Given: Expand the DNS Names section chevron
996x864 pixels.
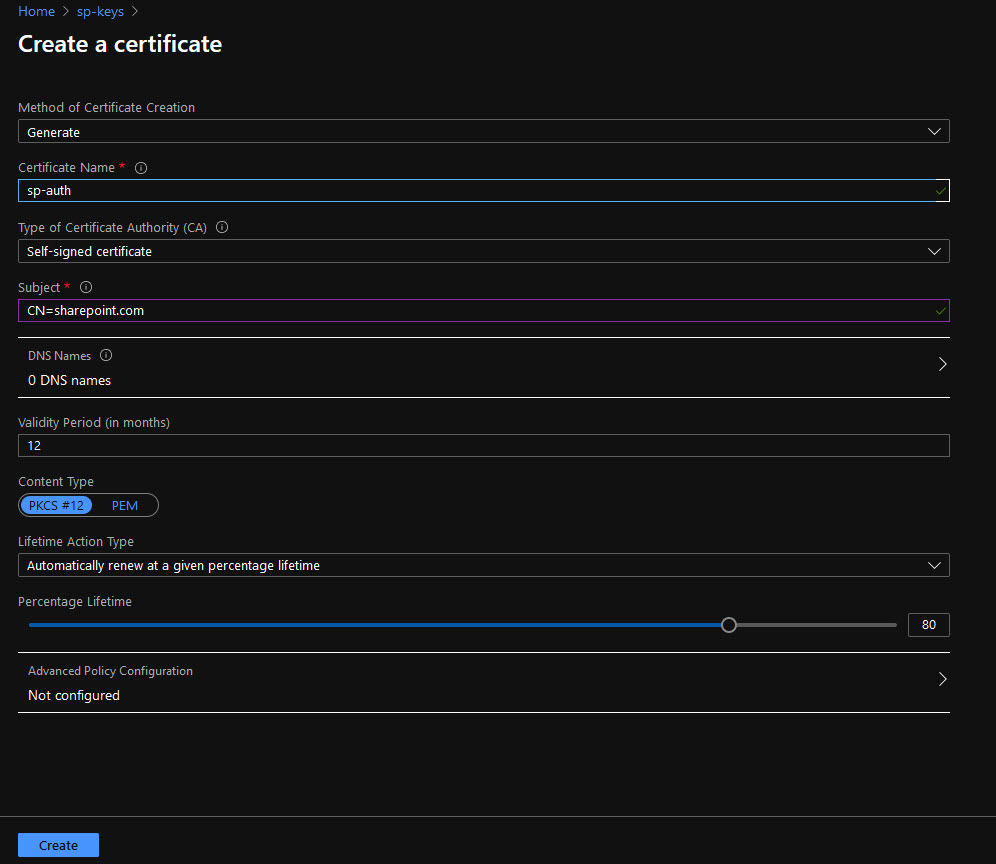Looking at the screenshot, I should 942,365.
